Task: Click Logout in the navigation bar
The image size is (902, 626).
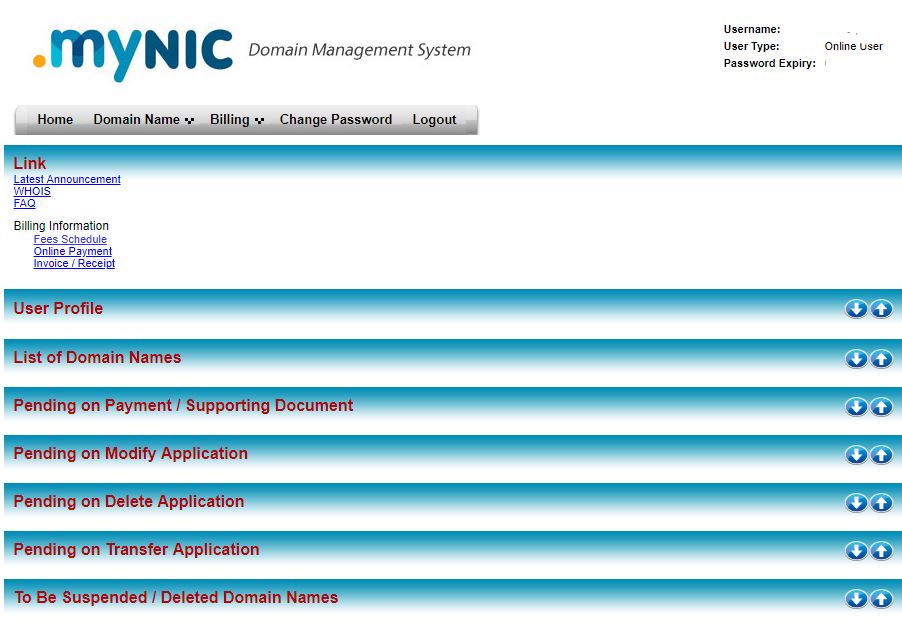Action: (x=434, y=120)
